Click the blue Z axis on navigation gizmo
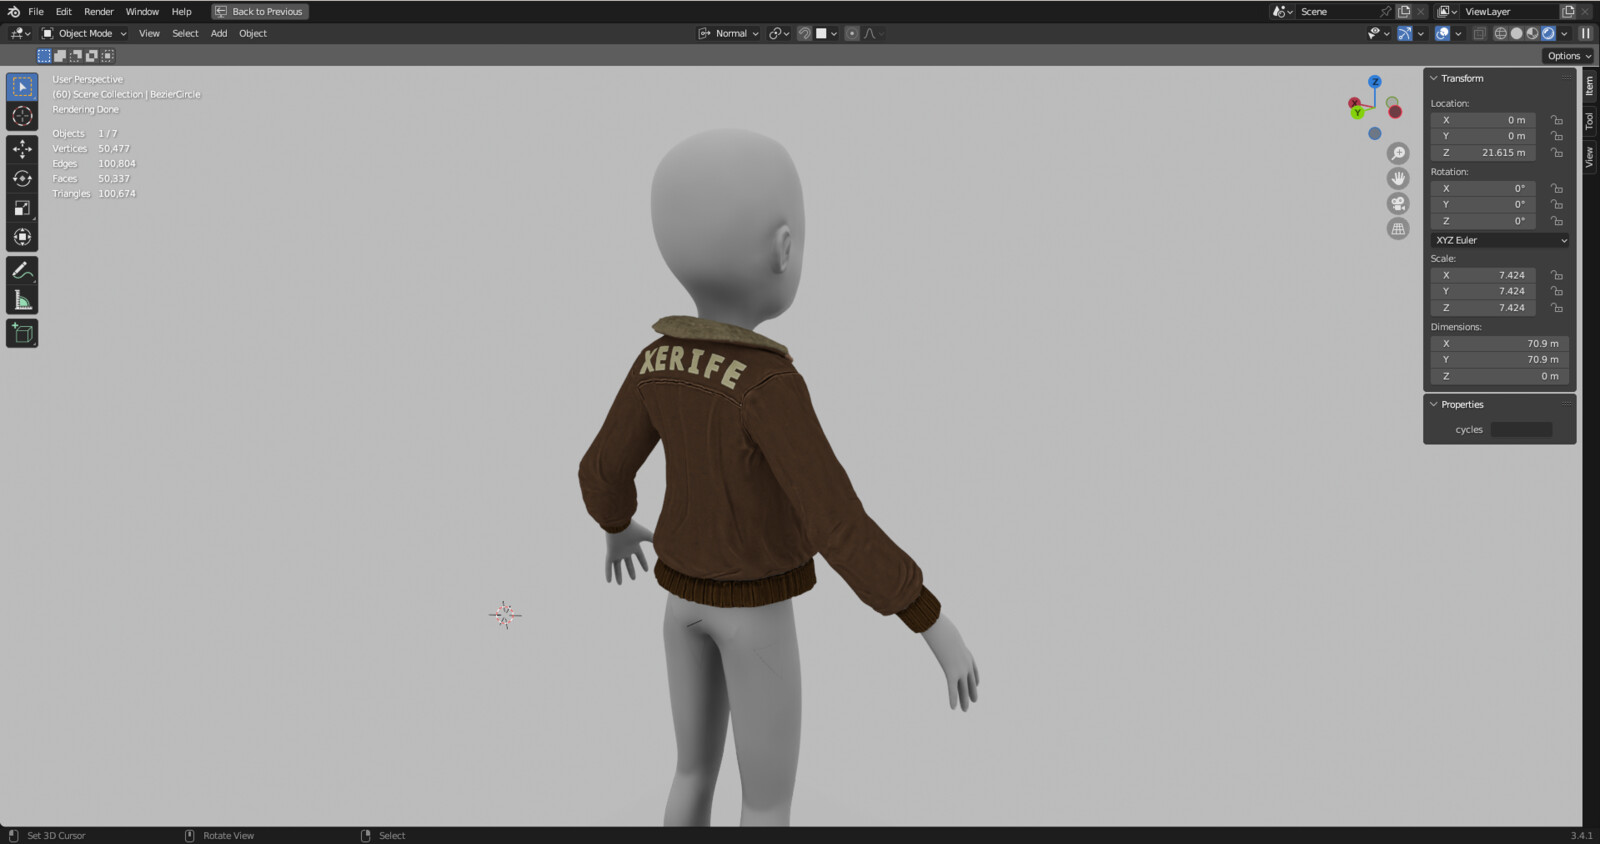1600x844 pixels. 1375,82
